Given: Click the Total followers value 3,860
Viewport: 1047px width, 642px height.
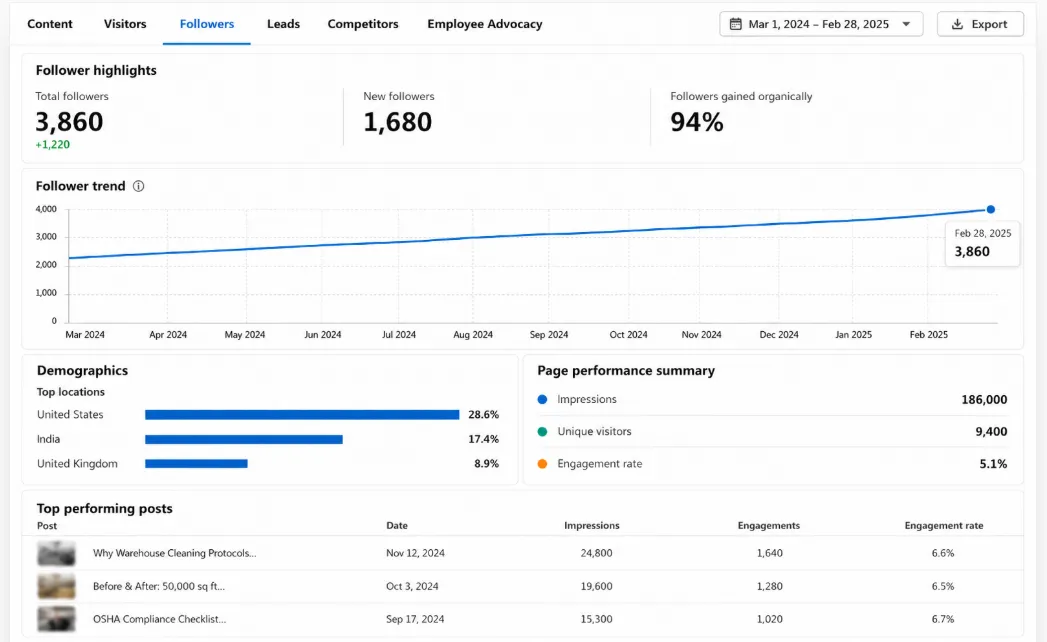Looking at the screenshot, I should [69, 122].
